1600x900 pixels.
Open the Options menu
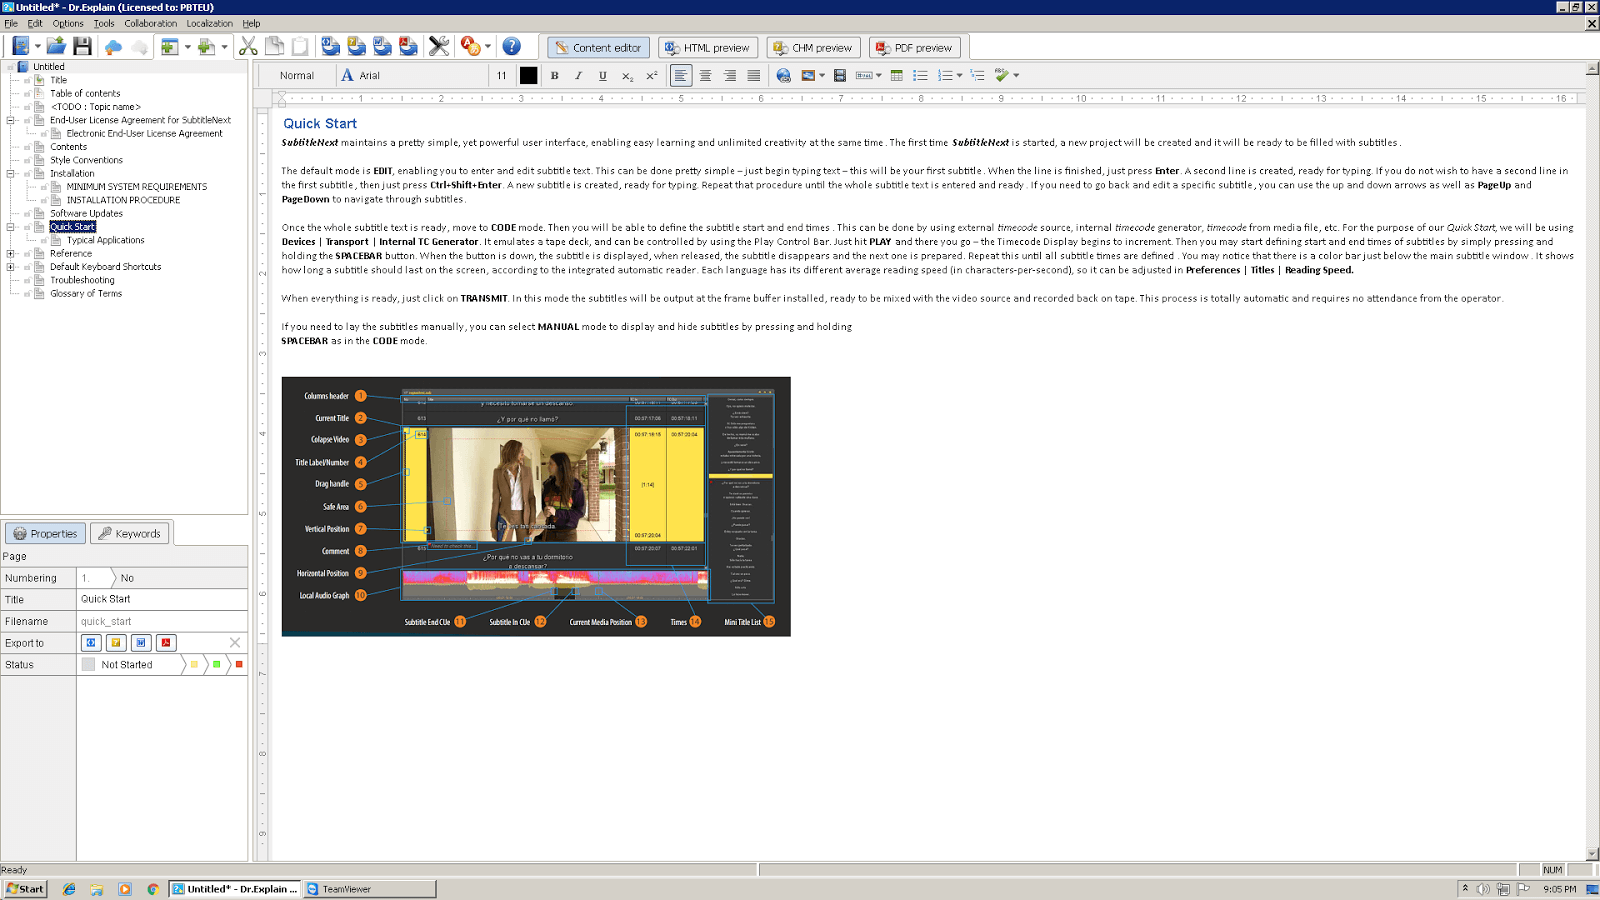(68, 23)
